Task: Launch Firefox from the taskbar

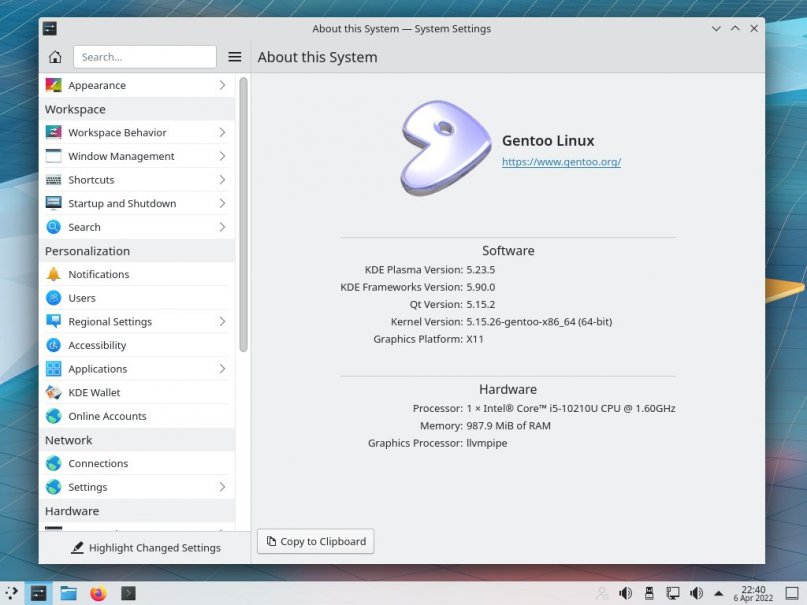Action: (x=98, y=593)
